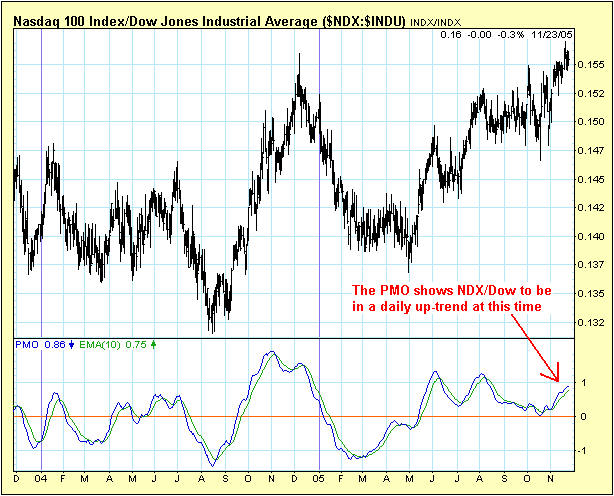This screenshot has height=496, width=614.
Task: Click the 05 year marker on time axis
Action: (319, 478)
